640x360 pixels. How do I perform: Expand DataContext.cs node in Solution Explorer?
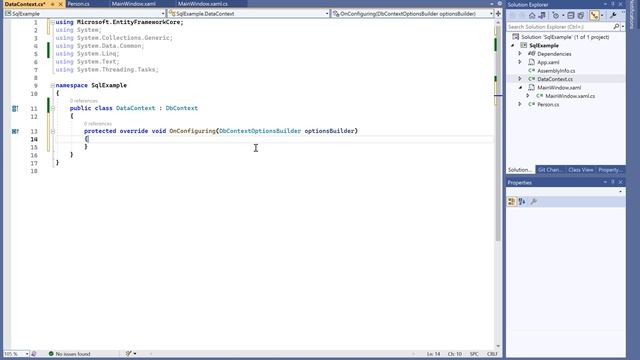pyautogui.click(x=520, y=79)
